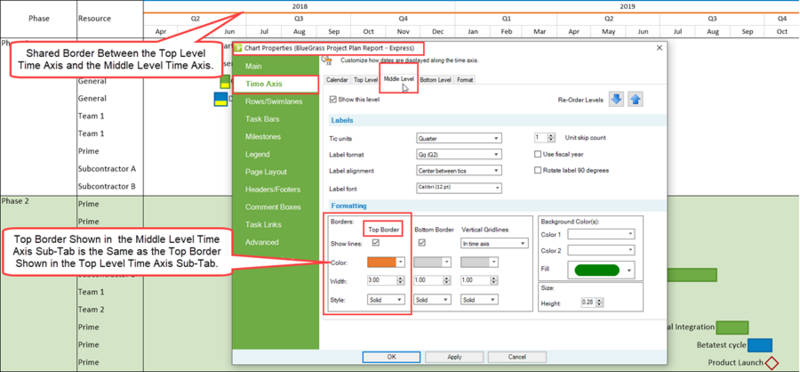
Task: Toggle Bottom Border Show lines checkbox
Action: coord(422,243)
